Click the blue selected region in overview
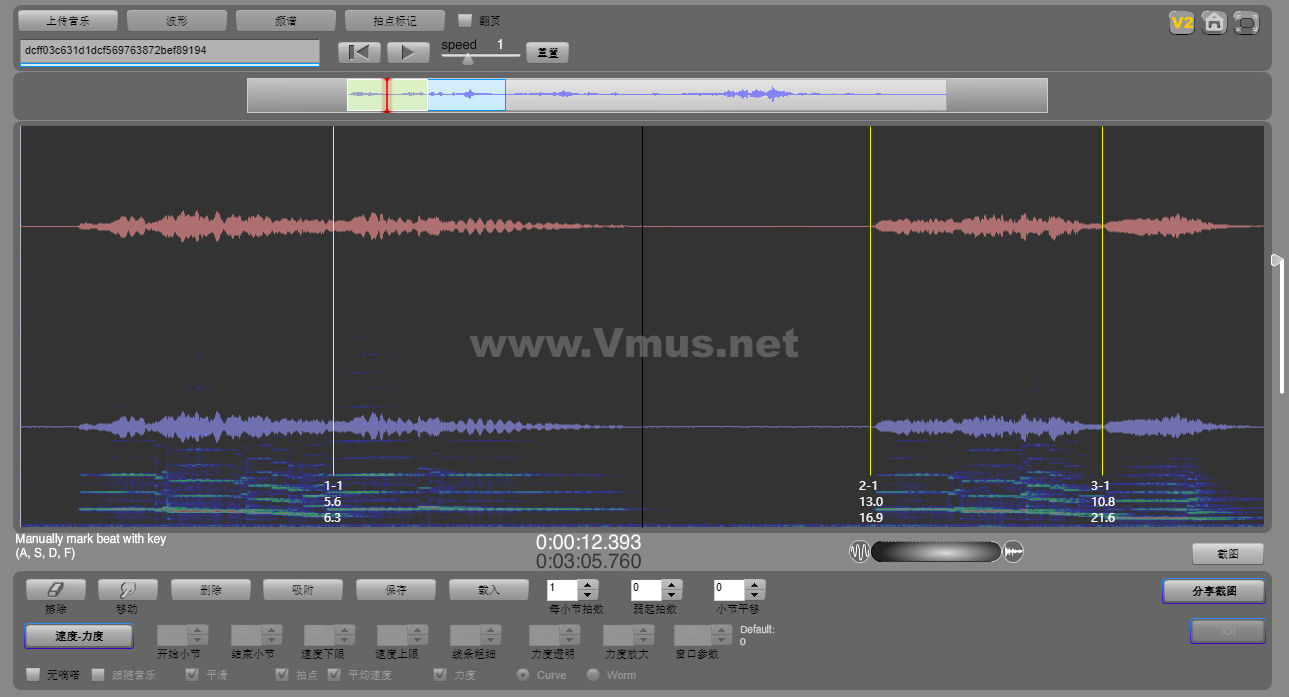The image size is (1289, 697). [x=466, y=95]
